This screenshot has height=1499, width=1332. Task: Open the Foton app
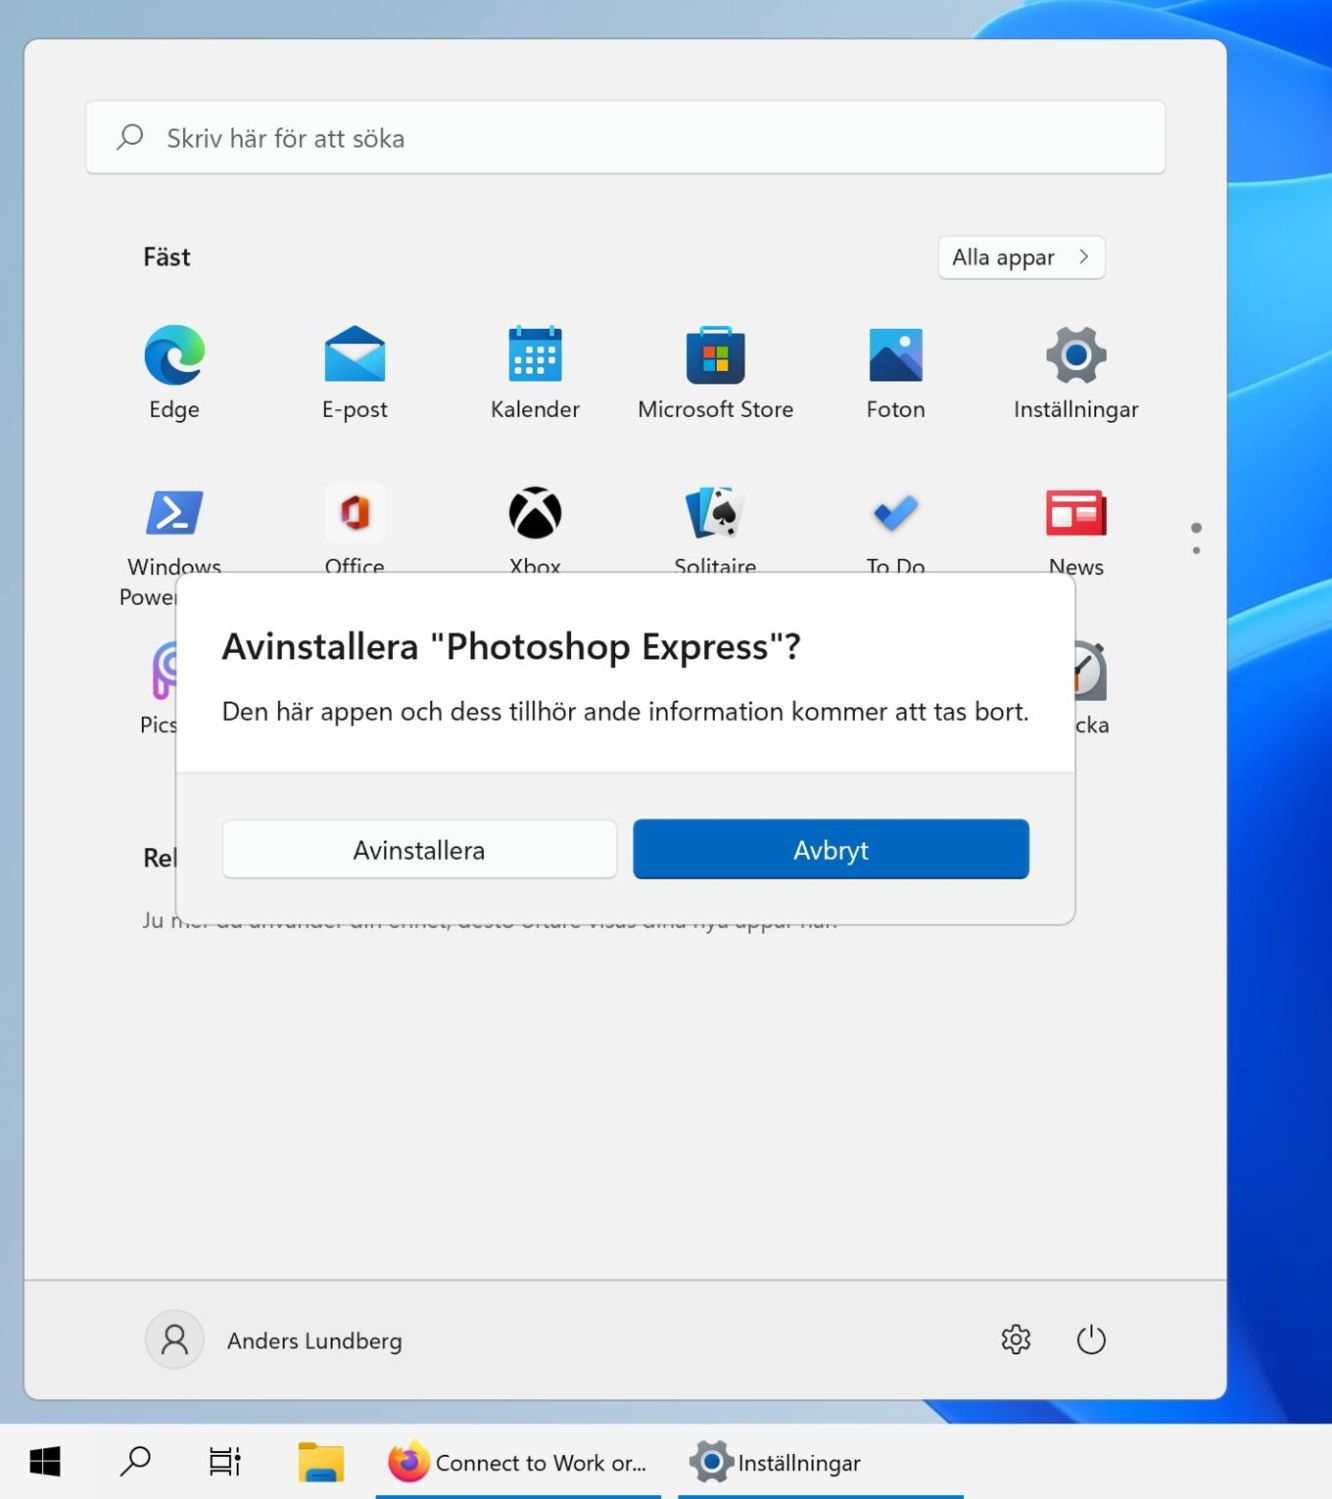895,372
